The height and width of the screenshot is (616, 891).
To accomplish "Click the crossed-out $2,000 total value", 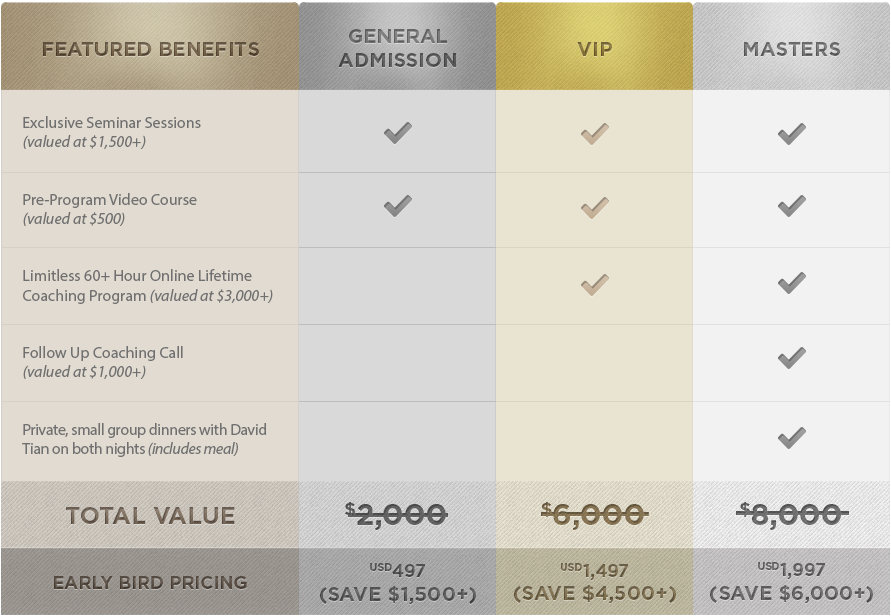I will coord(397,515).
